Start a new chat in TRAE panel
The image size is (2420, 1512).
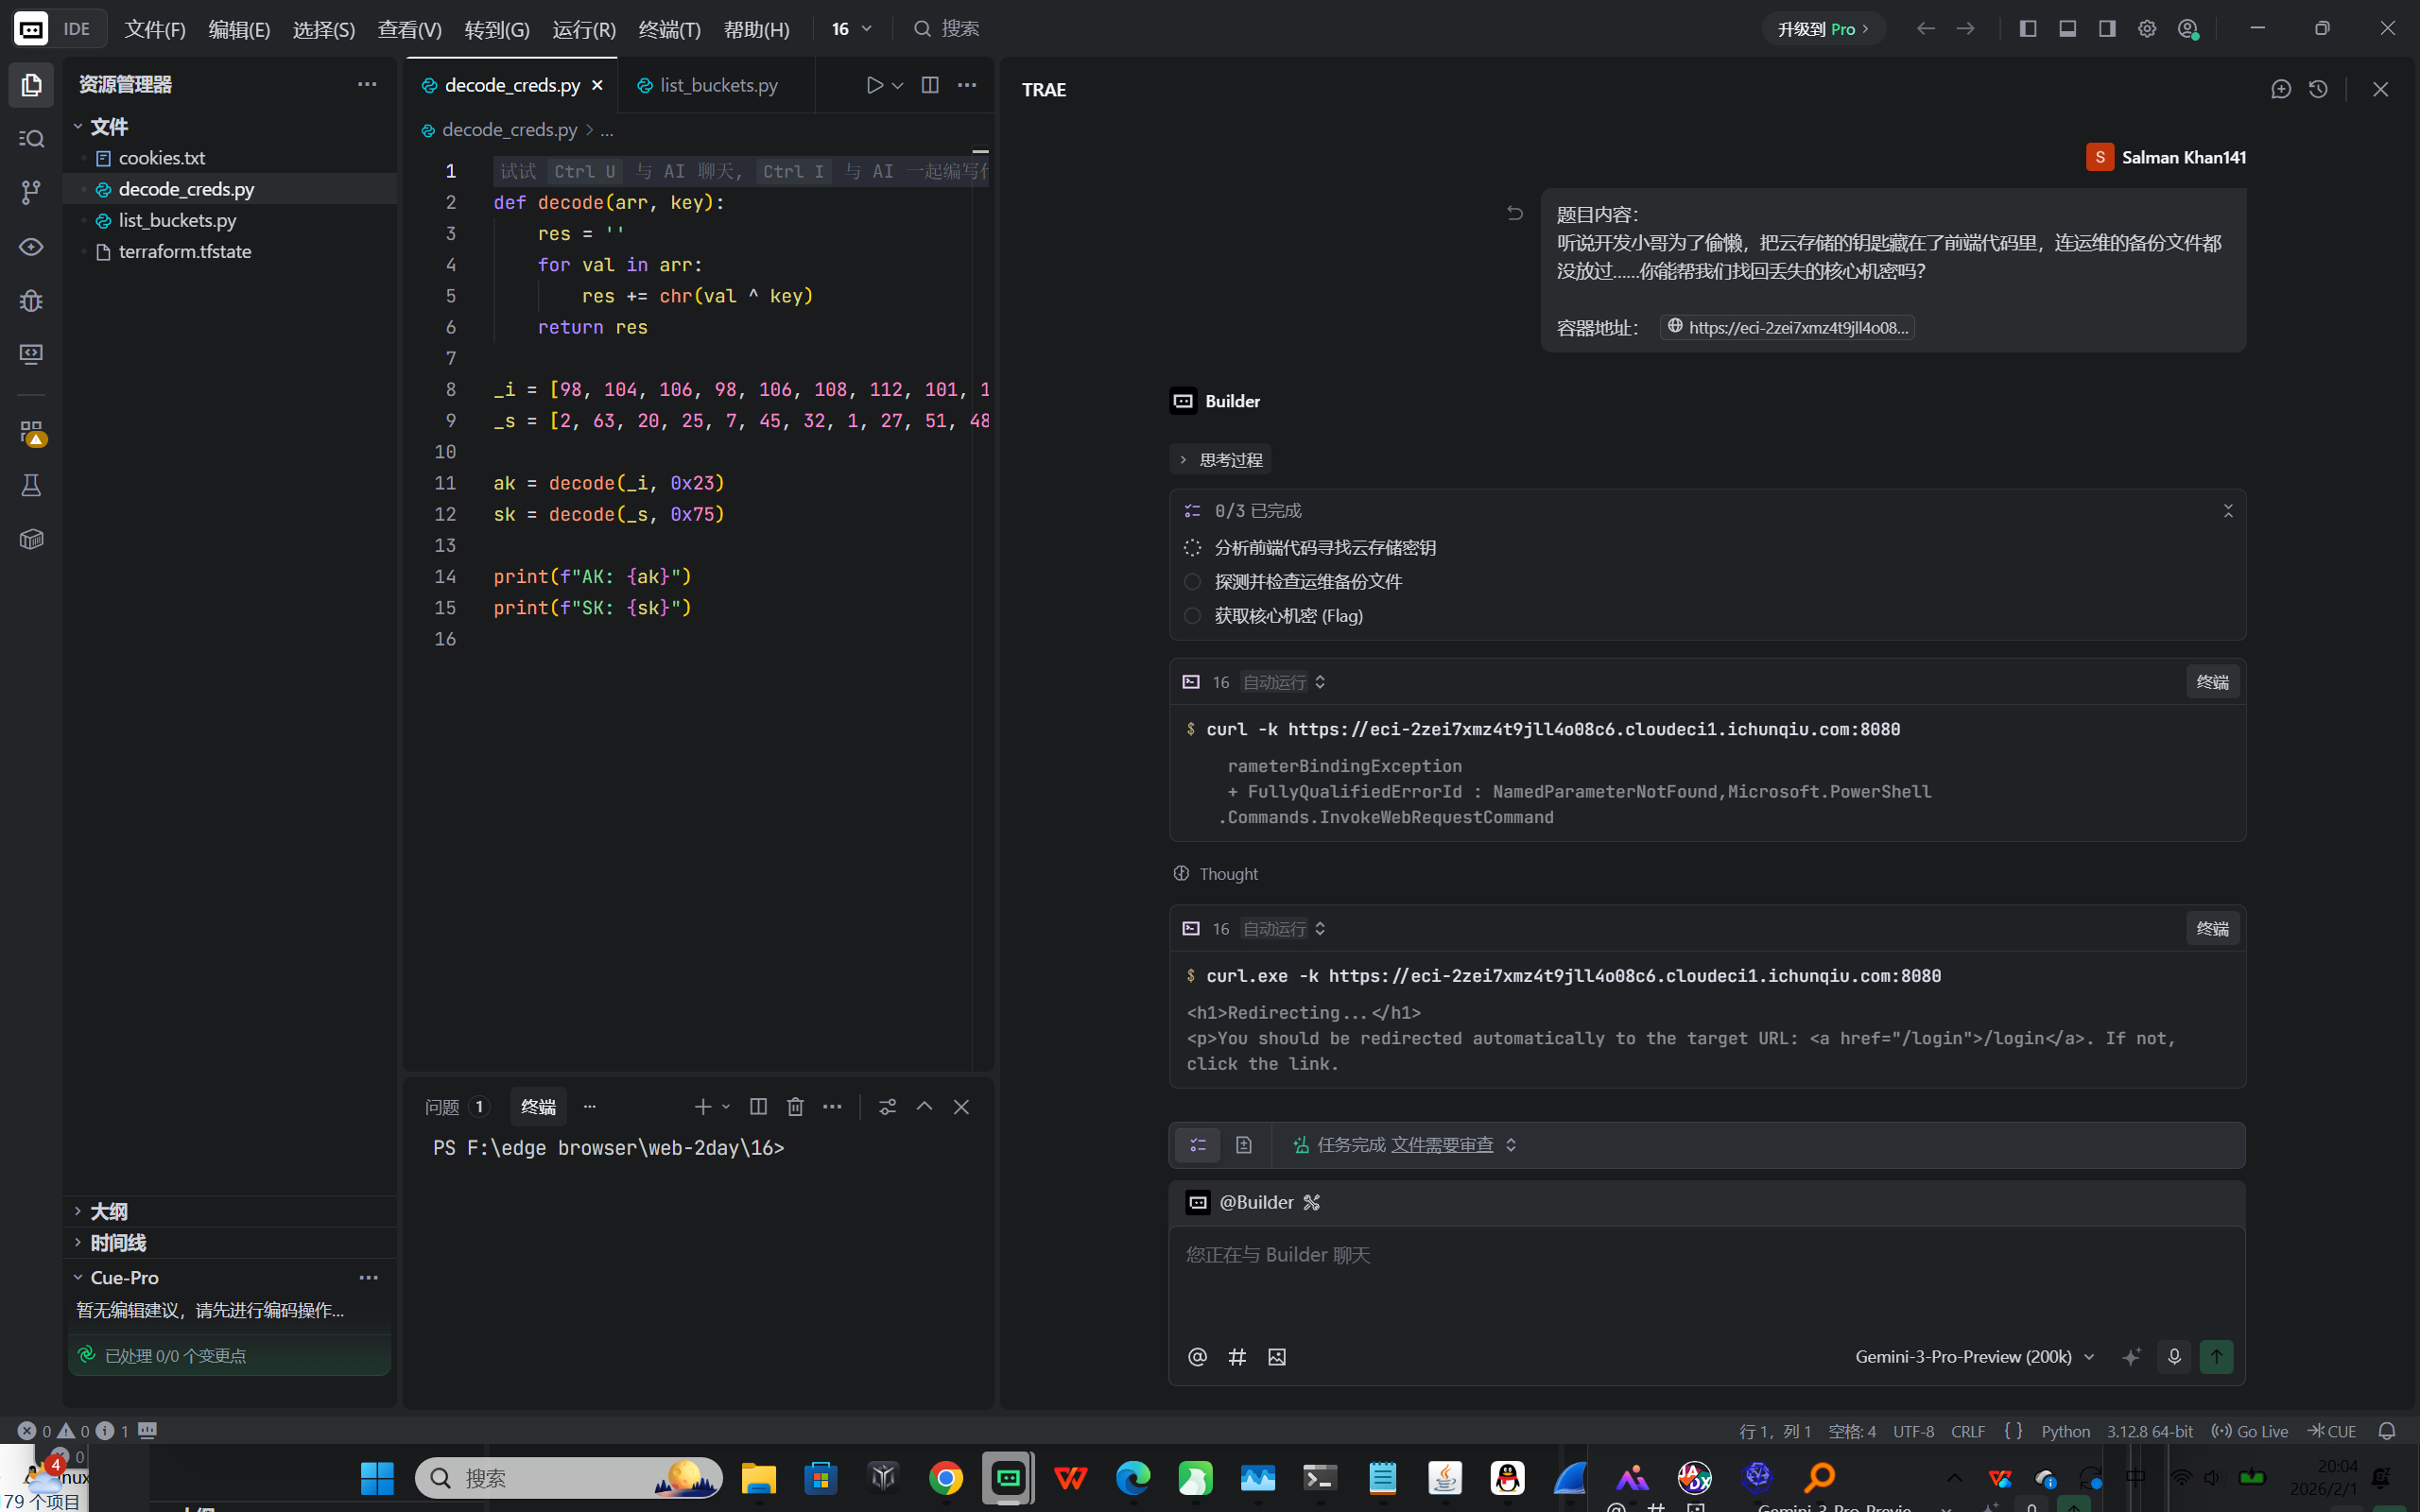(2281, 89)
